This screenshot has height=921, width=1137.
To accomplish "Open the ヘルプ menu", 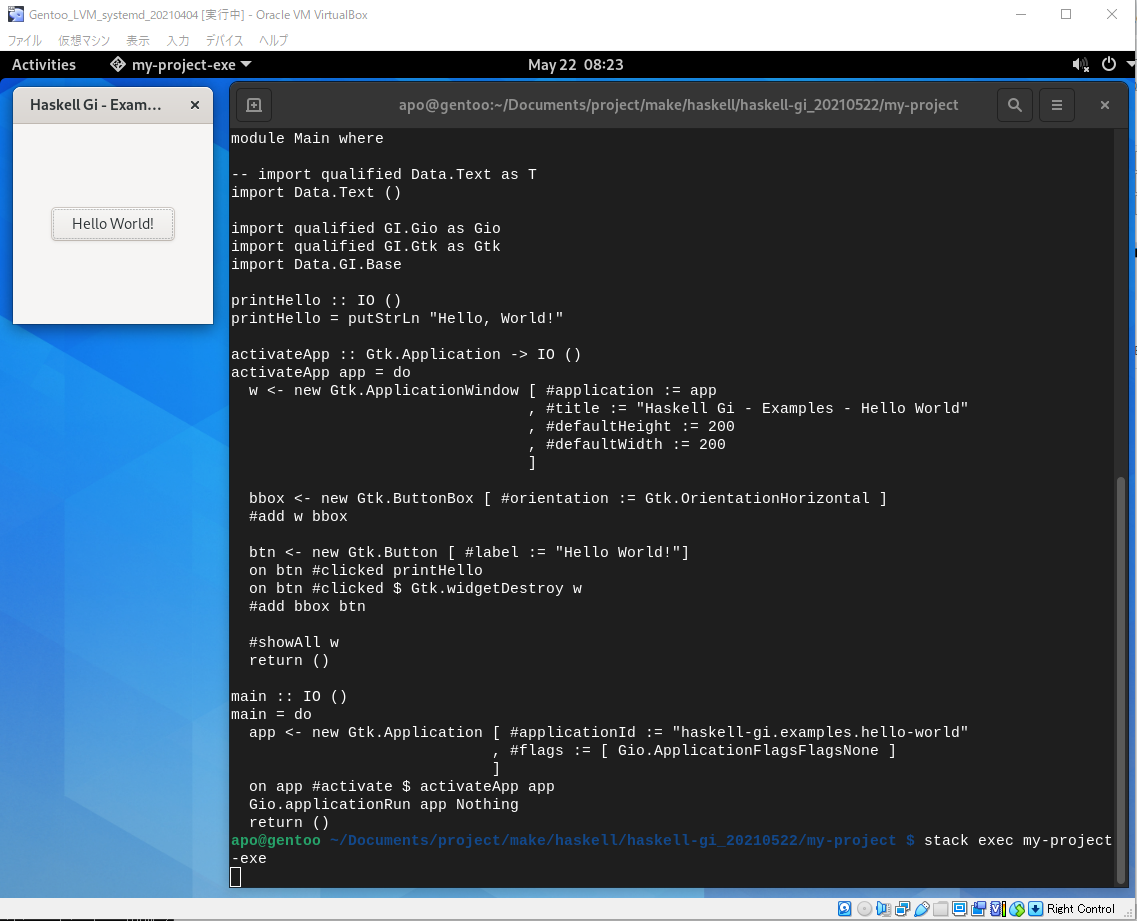I will coord(273,41).
